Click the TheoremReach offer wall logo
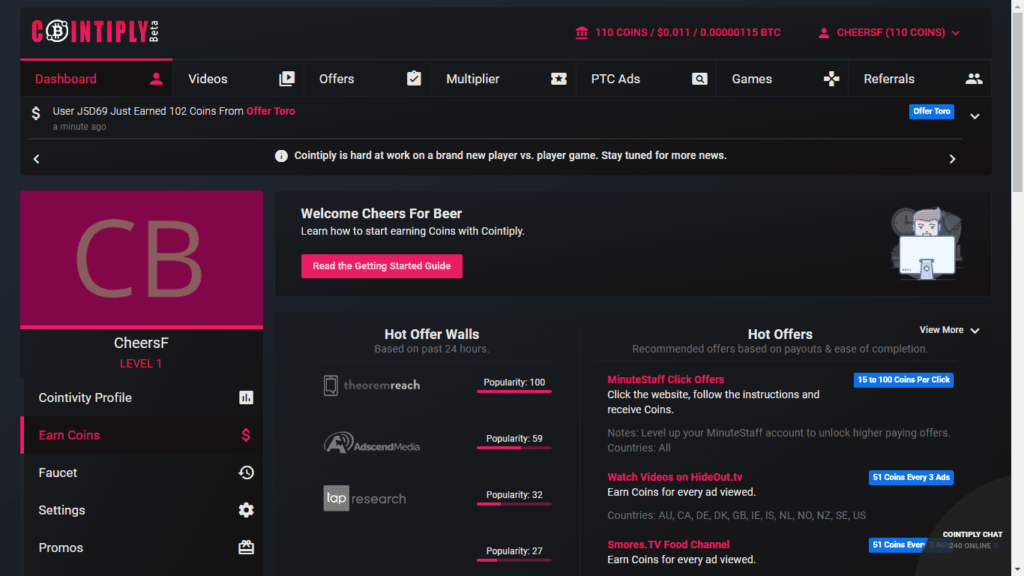 pyautogui.click(x=372, y=385)
